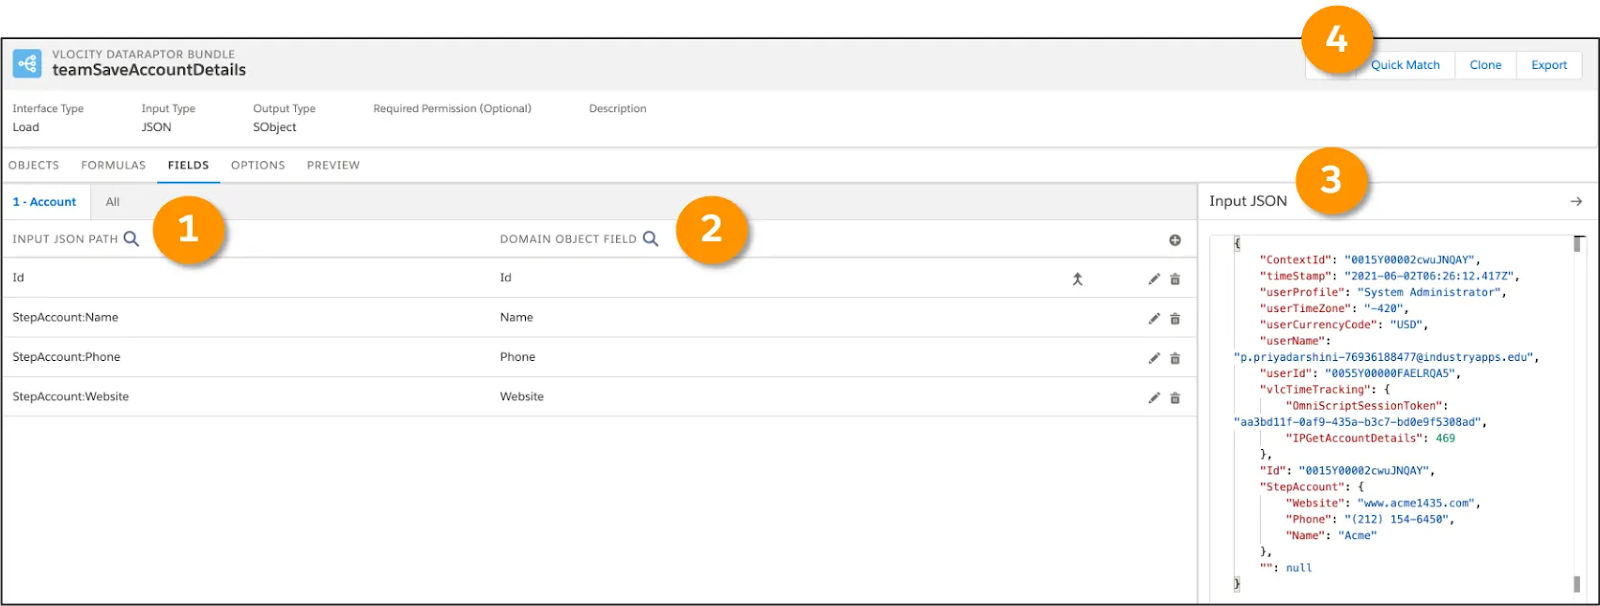Select the FIELDS tab
Screen dimensions: 1600x606
(188, 165)
